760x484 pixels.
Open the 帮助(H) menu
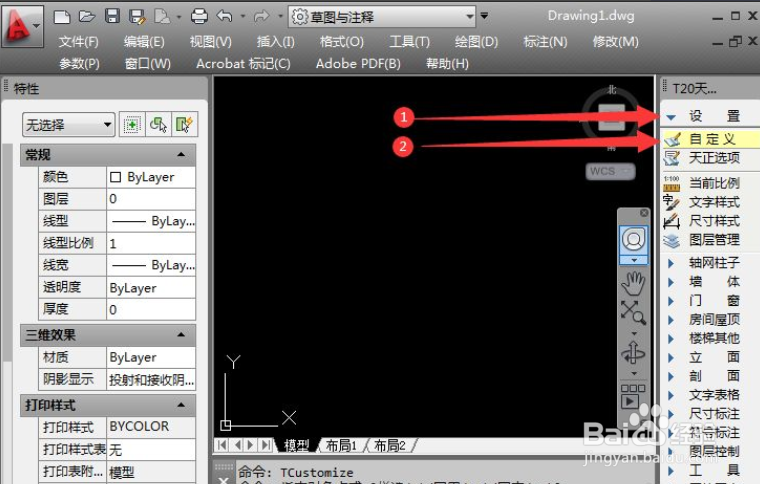tap(447, 63)
